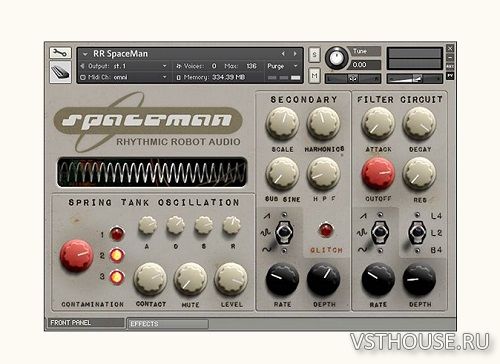500x364 pixels.
Task: Click the Filter Circuit ATTACK knob
Action: (378, 124)
